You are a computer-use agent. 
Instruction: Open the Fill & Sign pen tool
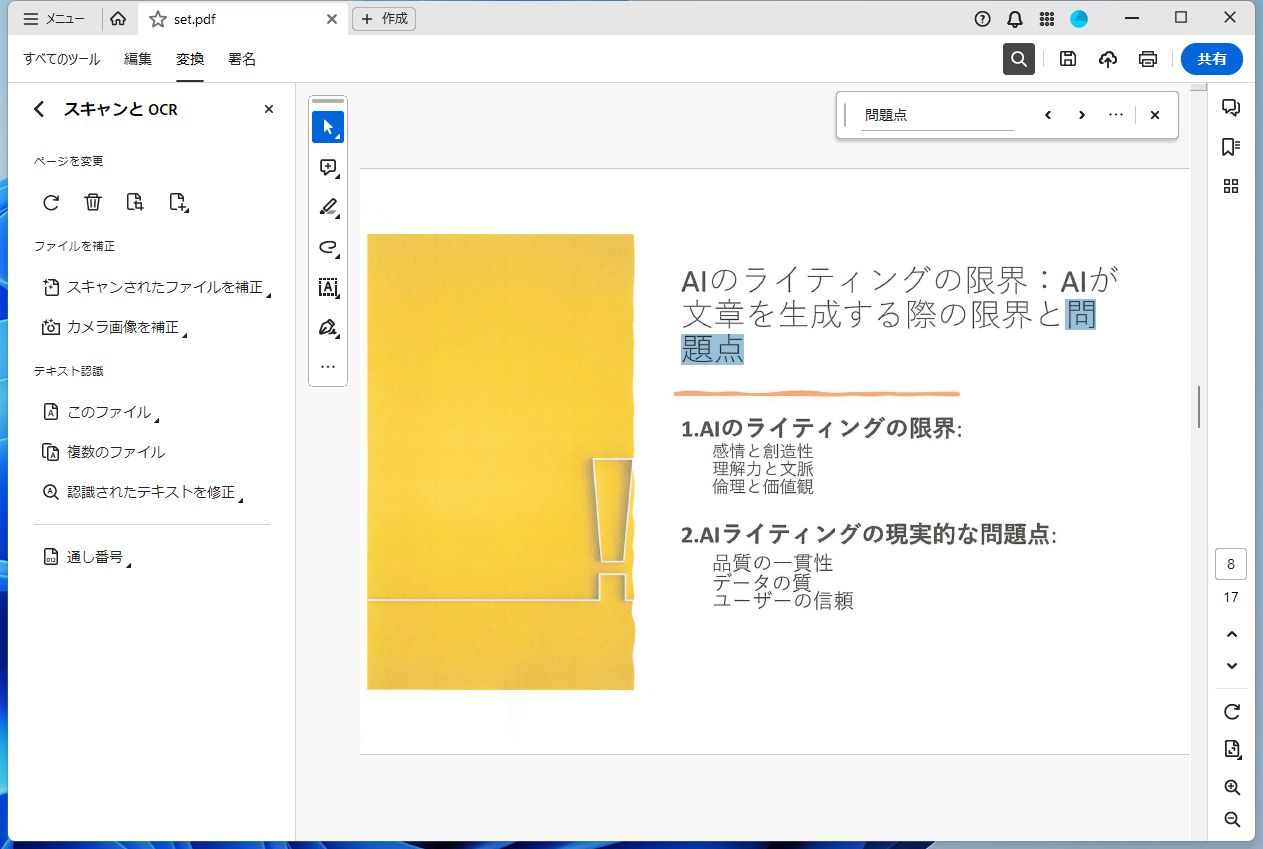click(328, 327)
